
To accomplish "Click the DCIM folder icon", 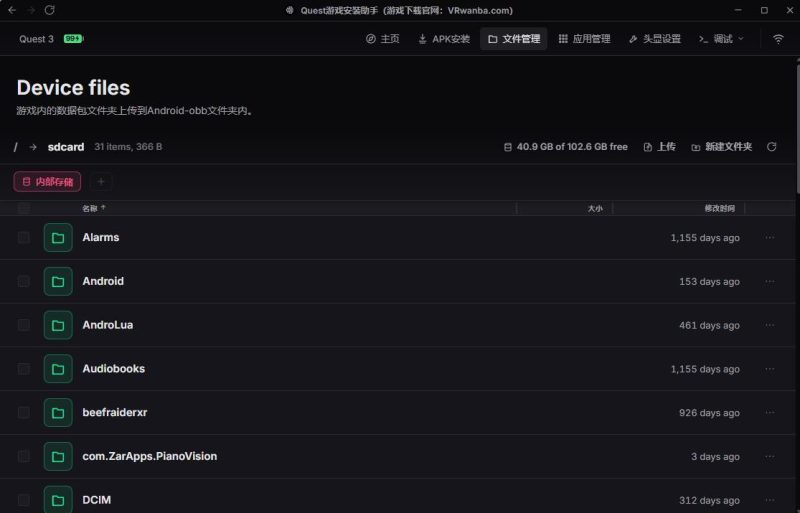I will tap(58, 500).
